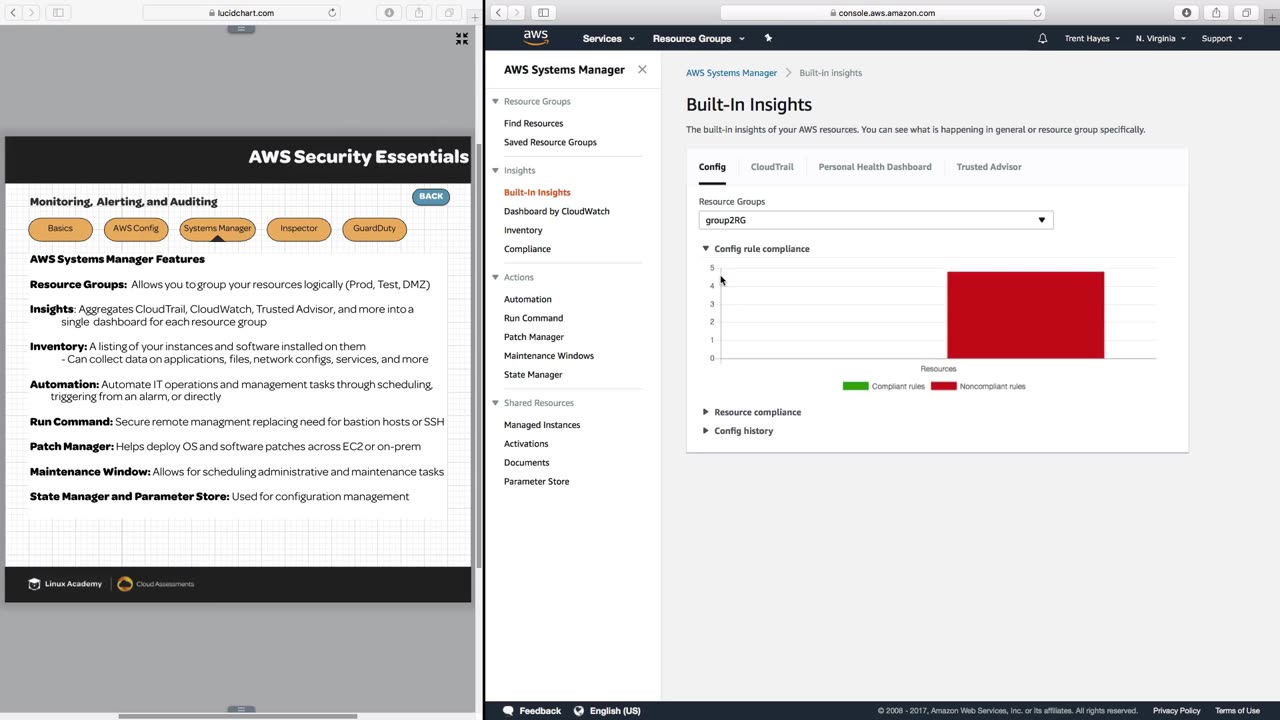Viewport: 1280px width, 720px height.
Task: Click the green Compliant rules legend swatch
Action: 855,386
